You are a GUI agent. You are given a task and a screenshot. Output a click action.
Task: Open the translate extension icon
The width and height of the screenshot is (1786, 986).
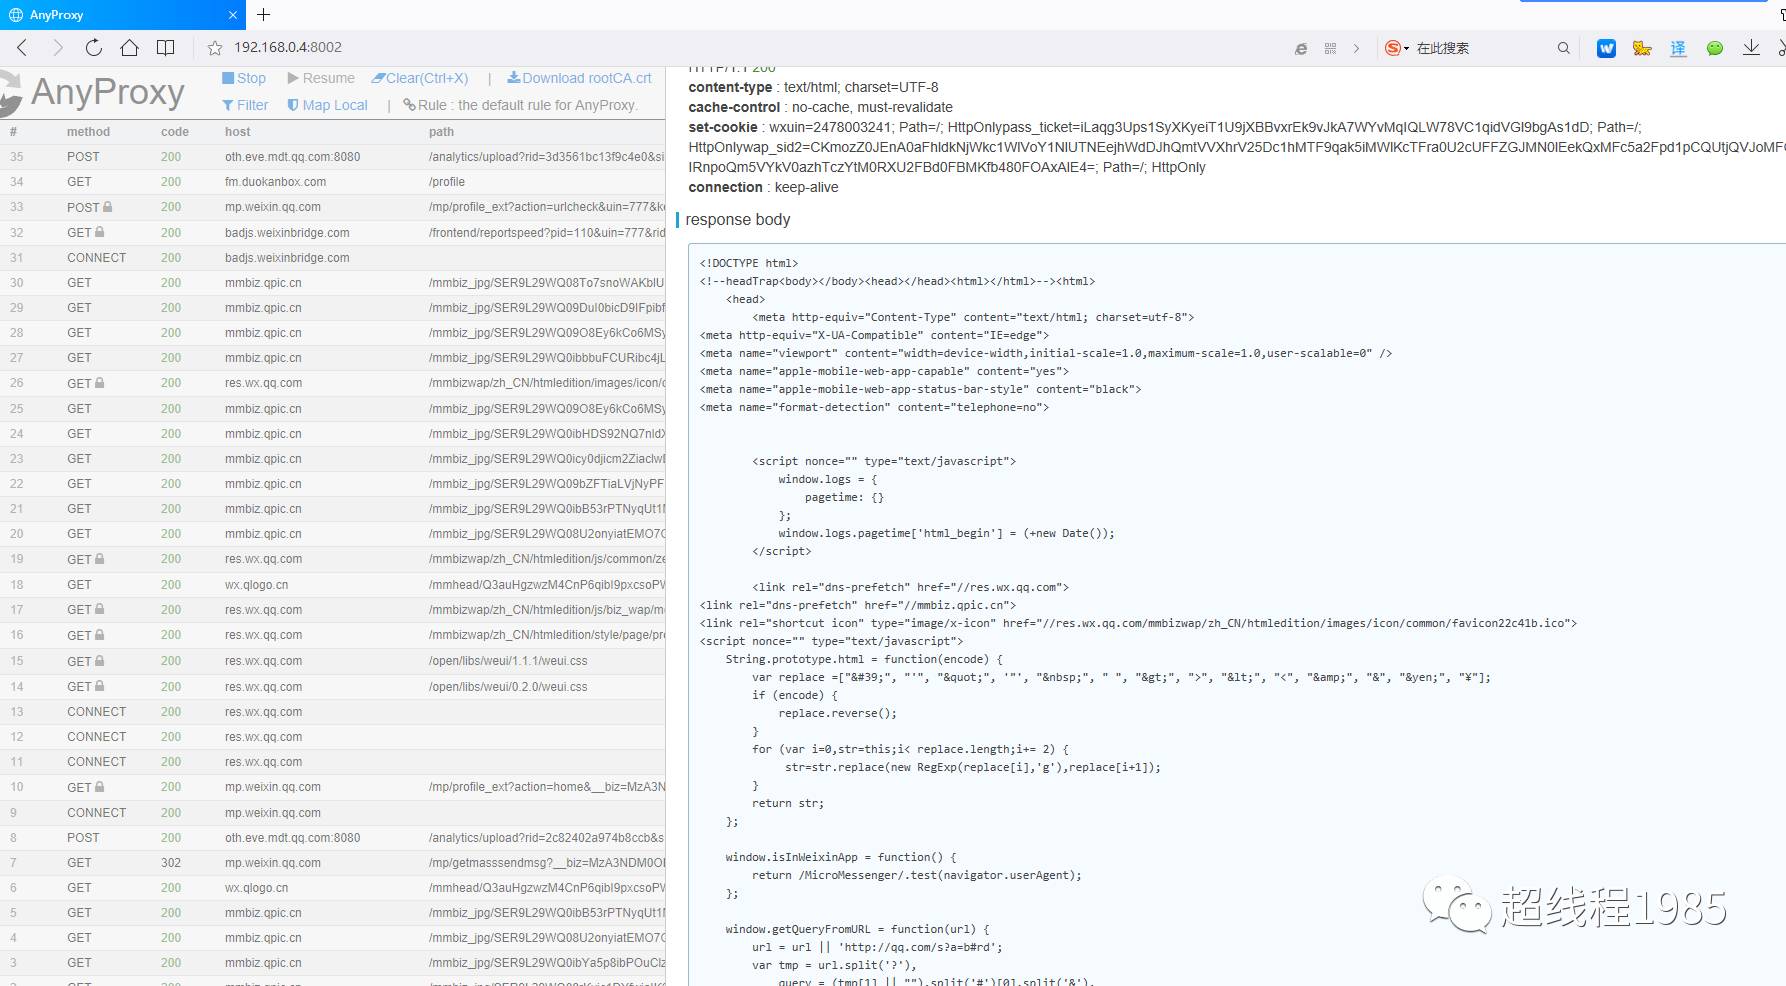pyautogui.click(x=1678, y=48)
